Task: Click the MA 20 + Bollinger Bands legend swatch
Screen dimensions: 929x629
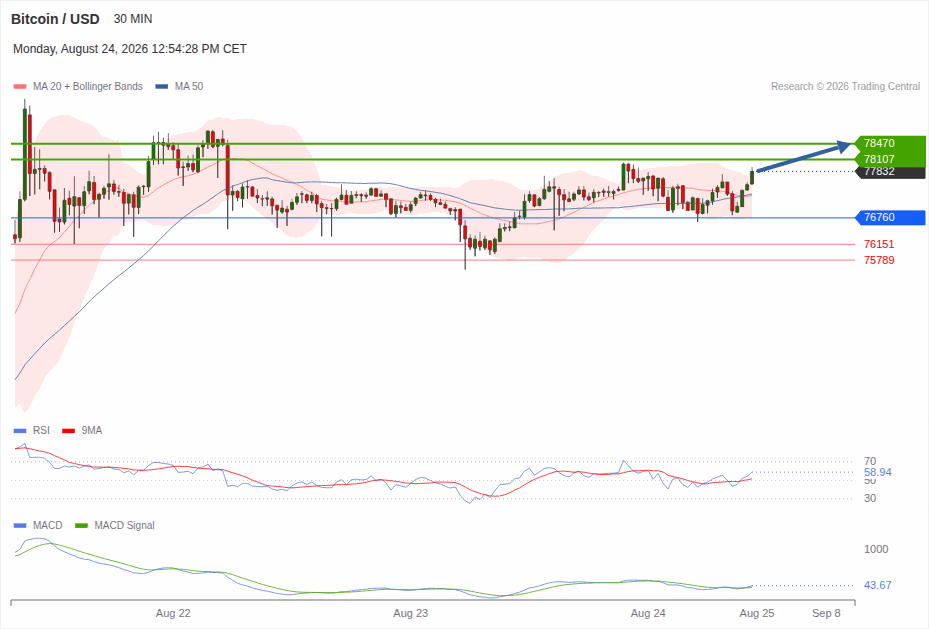Action: coord(20,86)
